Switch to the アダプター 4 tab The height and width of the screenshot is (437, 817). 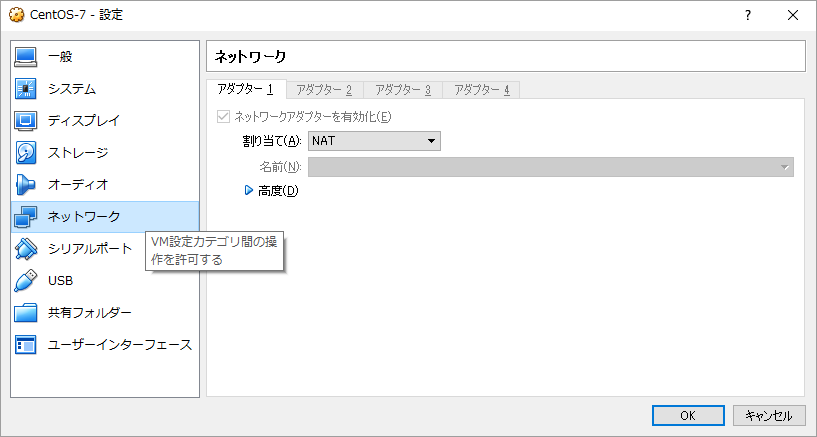481,90
